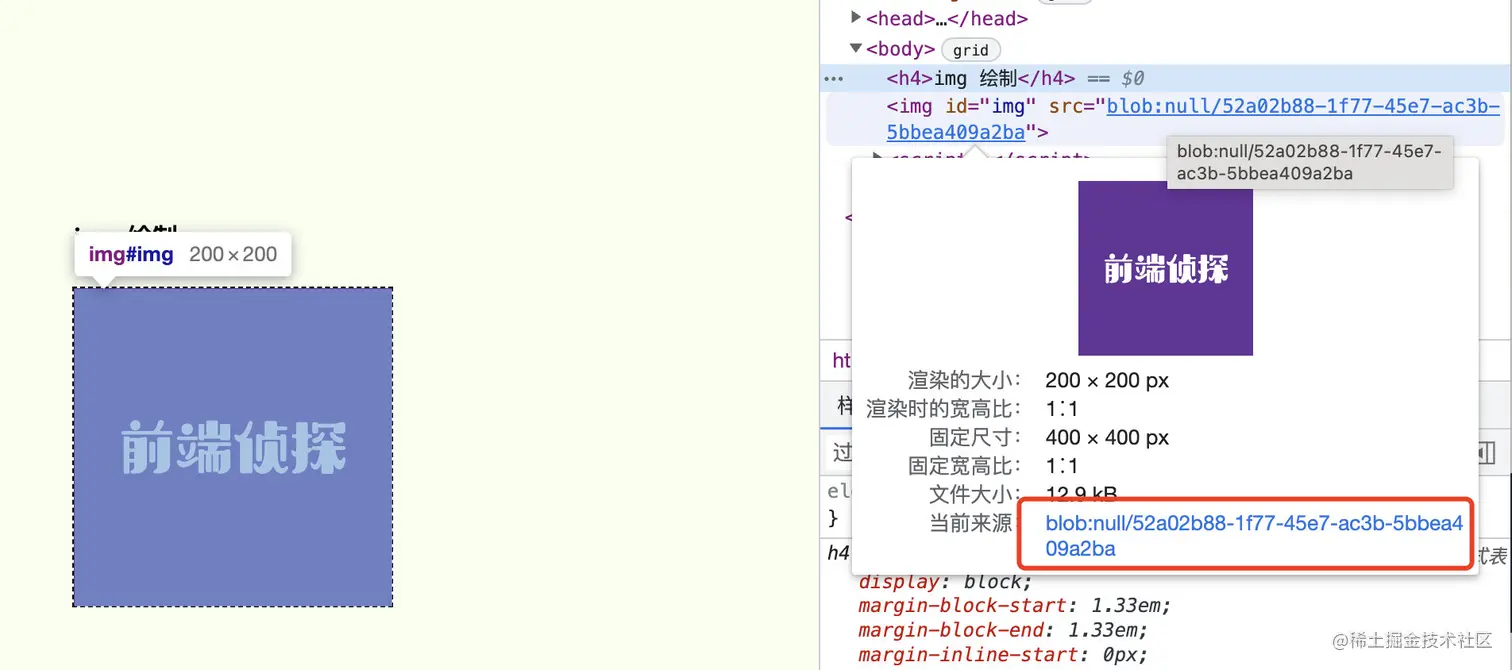
Task: Open the more-actions (•••) menu beside h4
Action: click(836, 78)
